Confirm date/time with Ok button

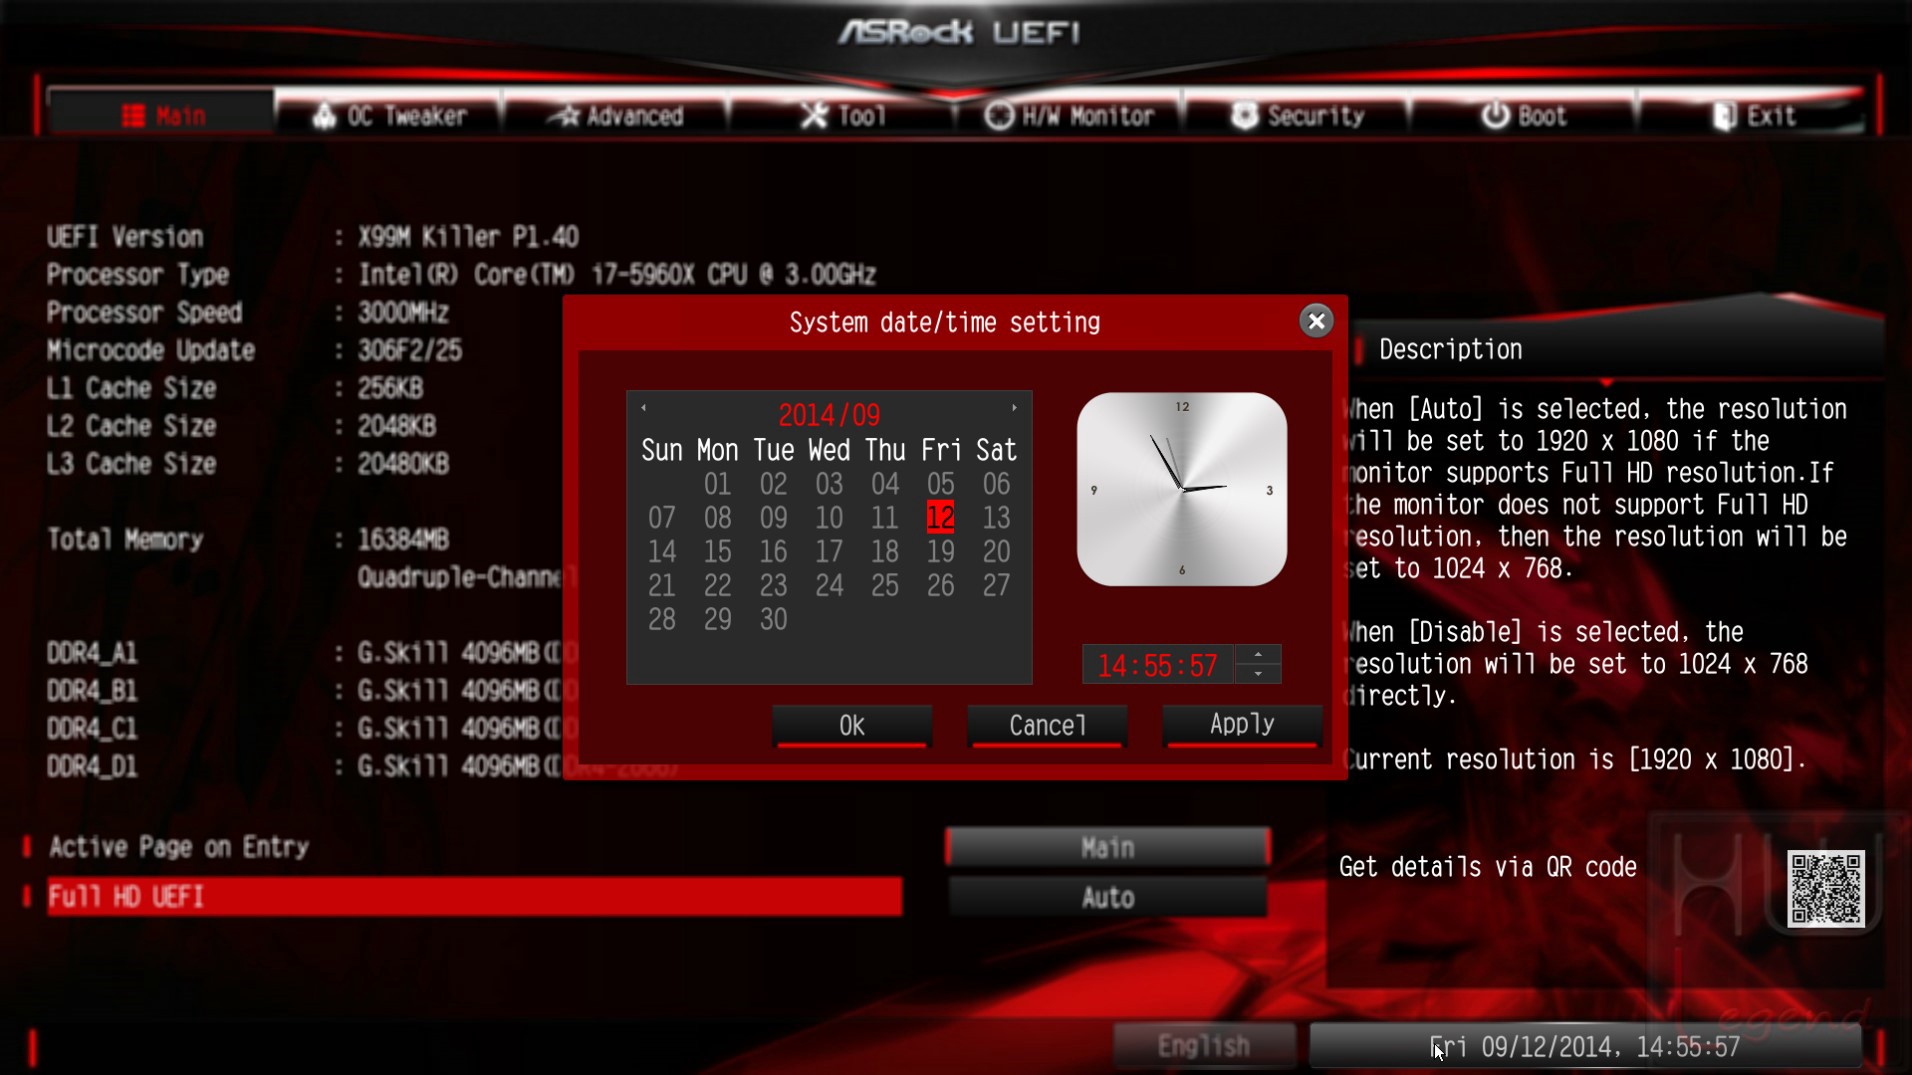852,726
